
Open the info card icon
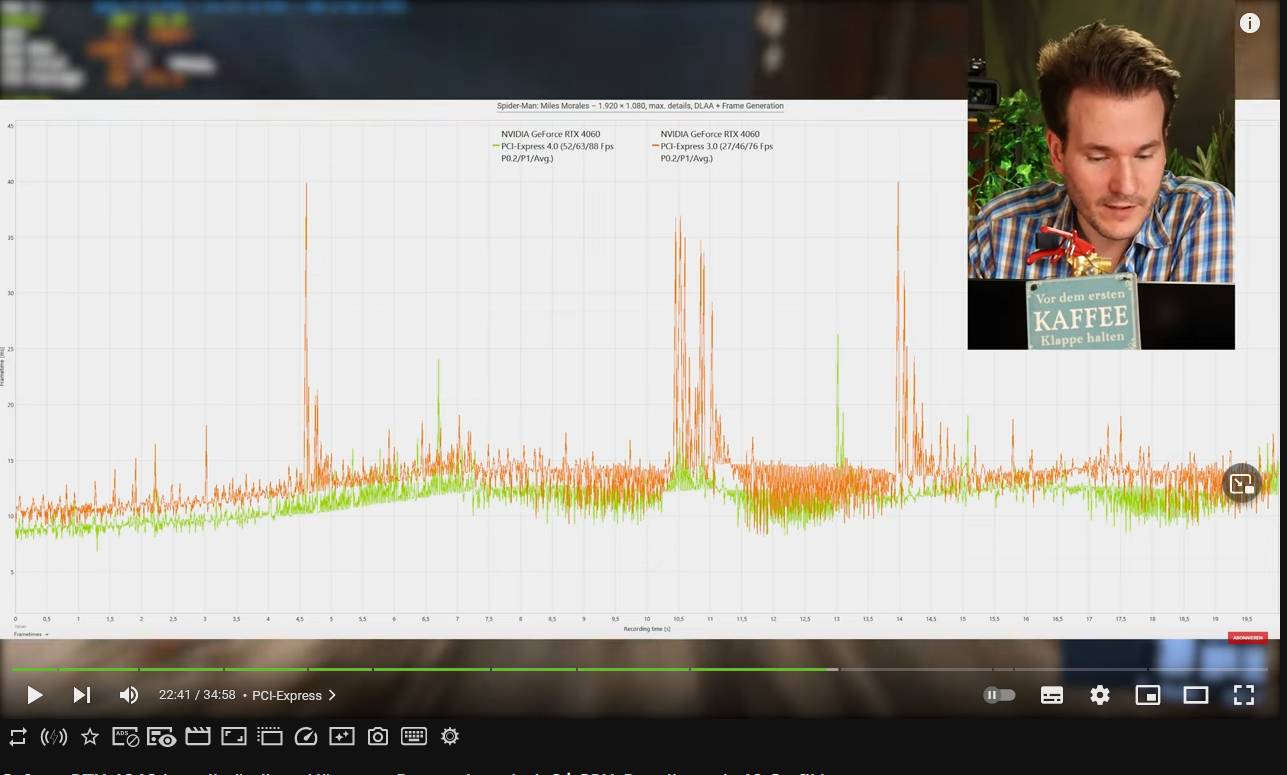[1250, 24]
